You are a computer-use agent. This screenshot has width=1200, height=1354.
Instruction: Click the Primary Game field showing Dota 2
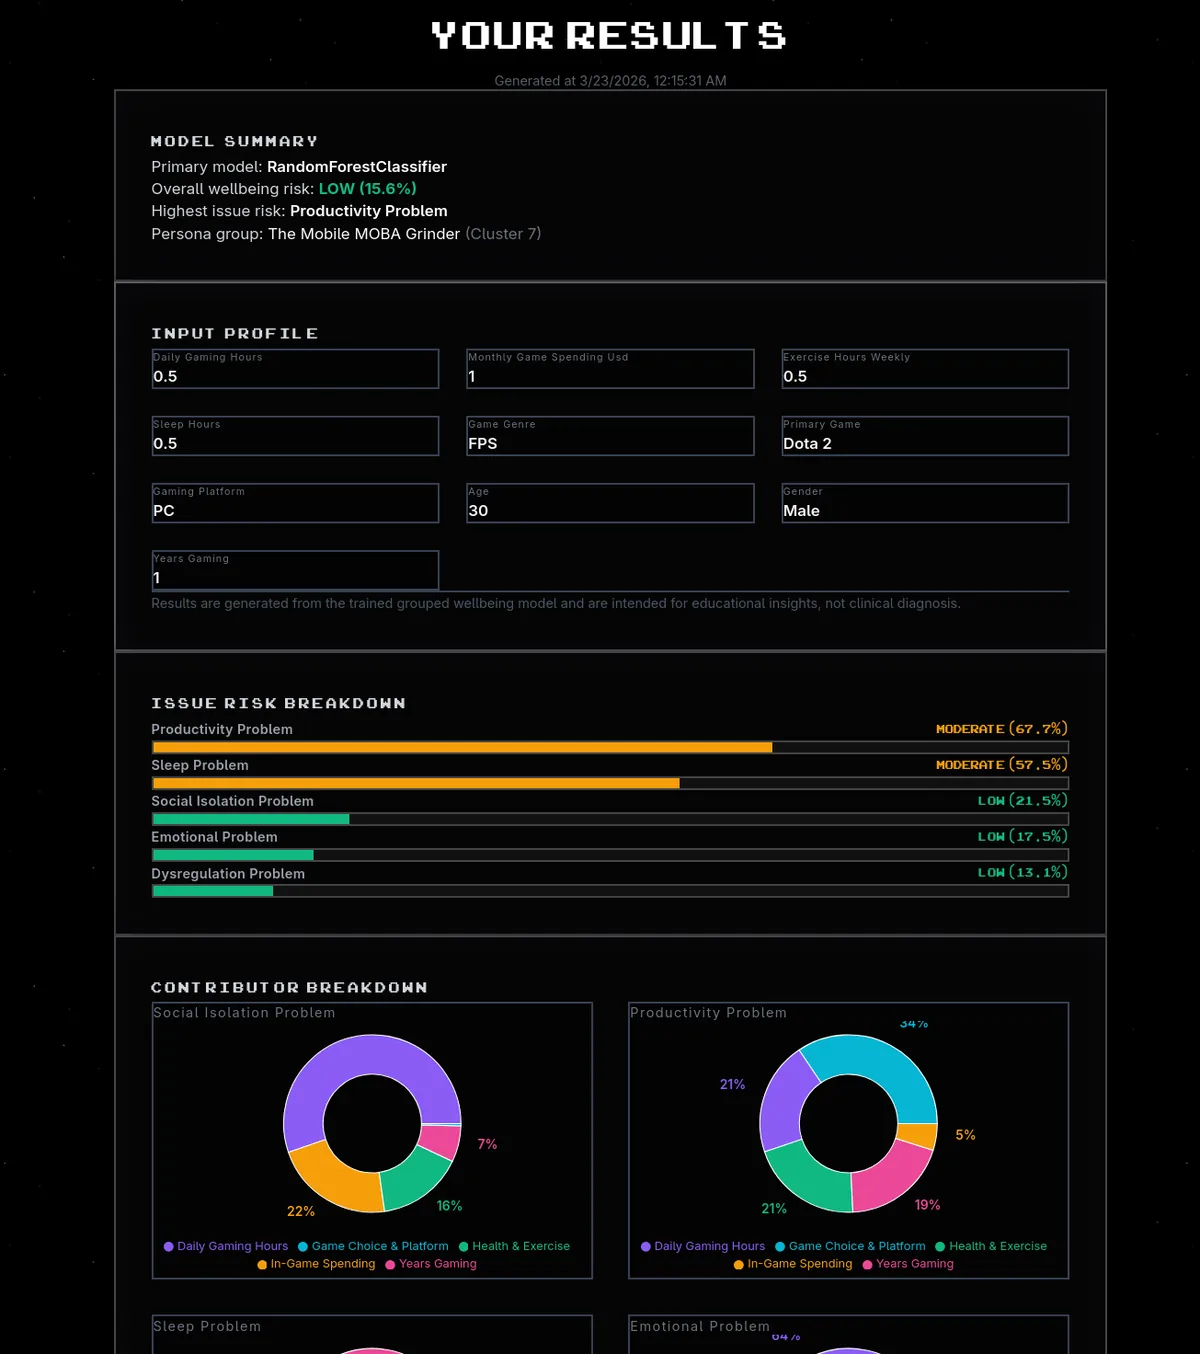(925, 435)
